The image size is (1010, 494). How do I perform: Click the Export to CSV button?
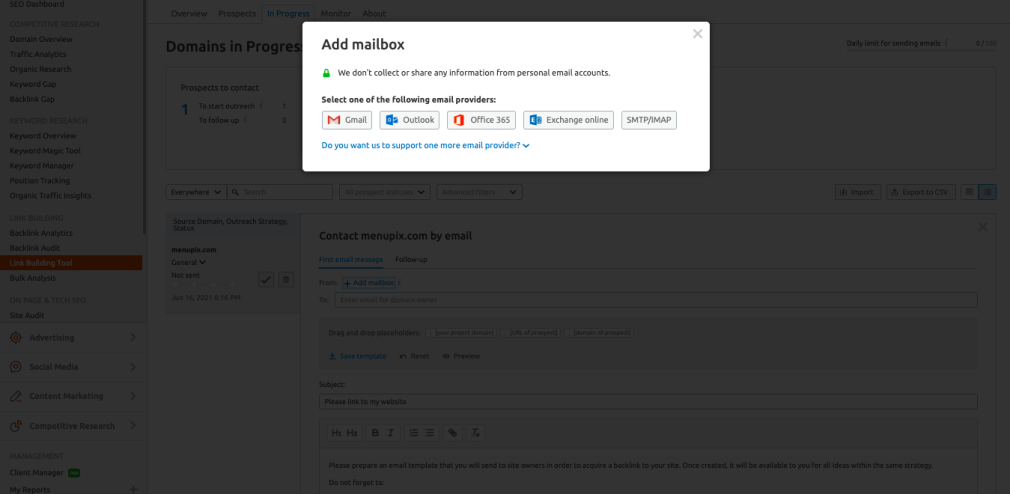(918, 191)
